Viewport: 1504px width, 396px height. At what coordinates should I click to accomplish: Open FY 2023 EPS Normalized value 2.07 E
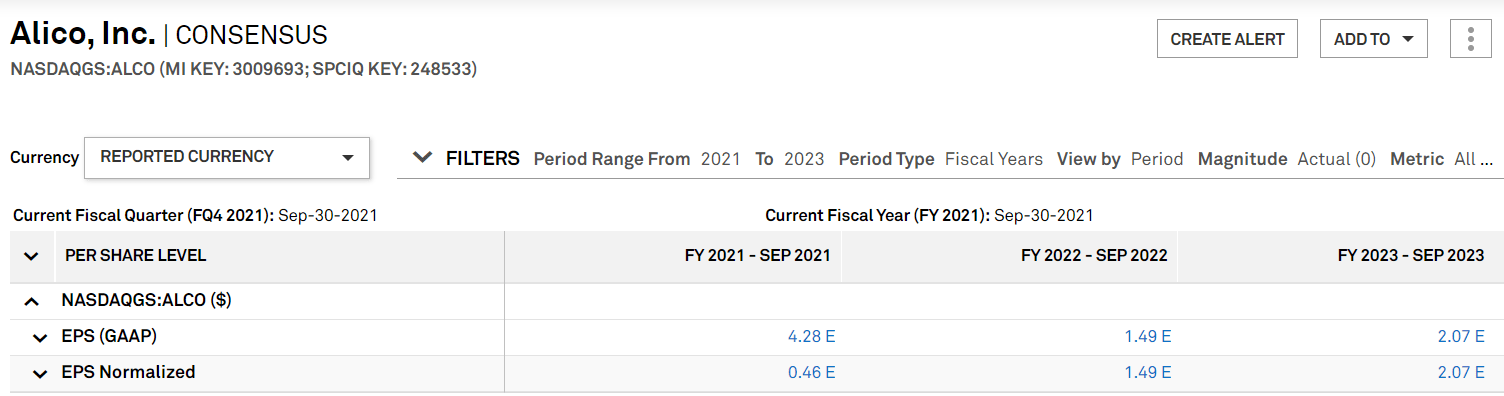pos(1461,373)
